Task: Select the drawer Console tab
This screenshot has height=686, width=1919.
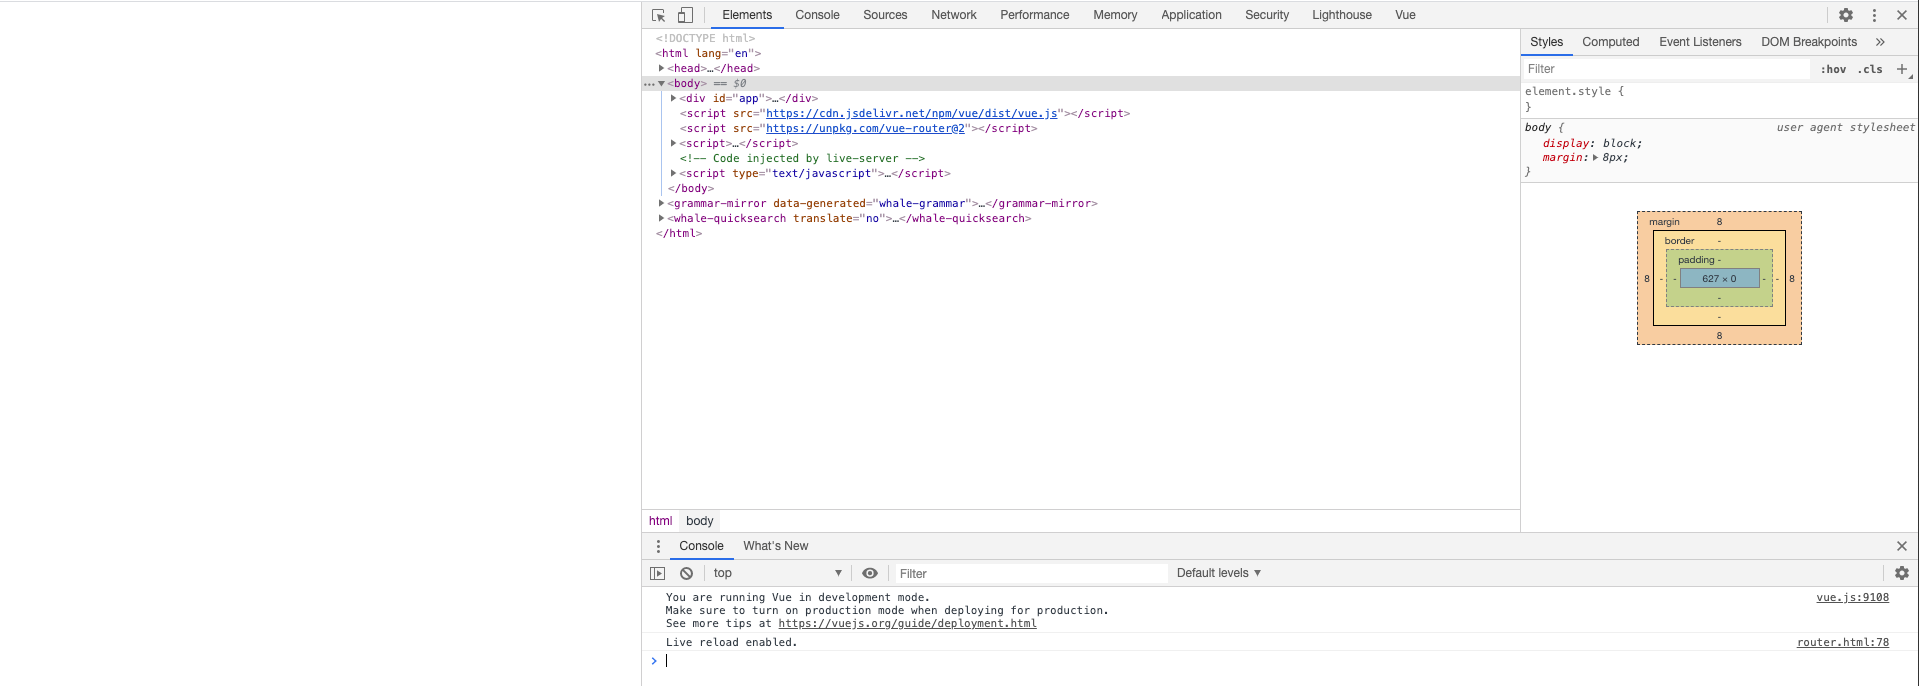Action: click(701, 546)
